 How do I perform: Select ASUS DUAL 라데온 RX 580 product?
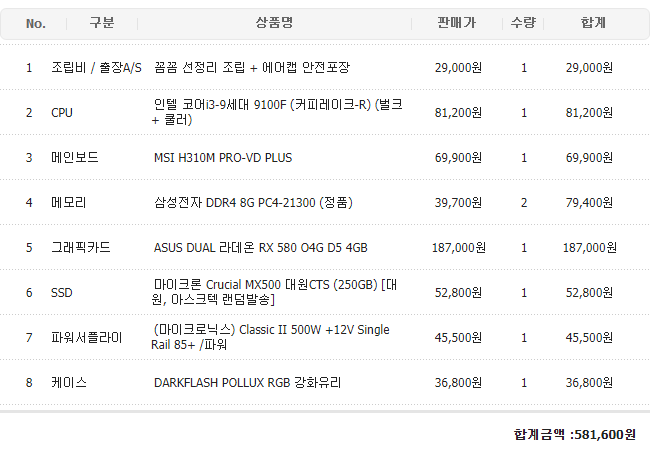tap(260, 247)
